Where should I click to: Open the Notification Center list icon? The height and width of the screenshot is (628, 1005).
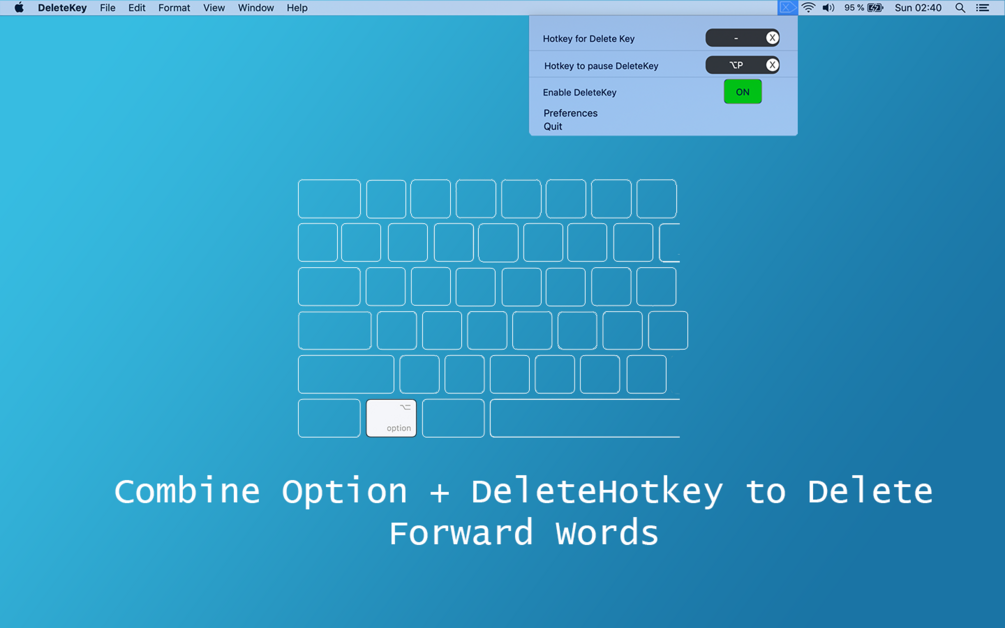pyautogui.click(x=983, y=8)
